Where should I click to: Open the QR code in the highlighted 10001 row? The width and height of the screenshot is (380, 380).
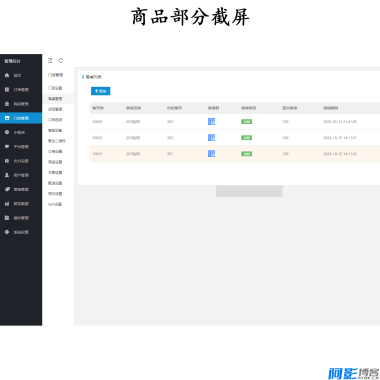coord(211,154)
